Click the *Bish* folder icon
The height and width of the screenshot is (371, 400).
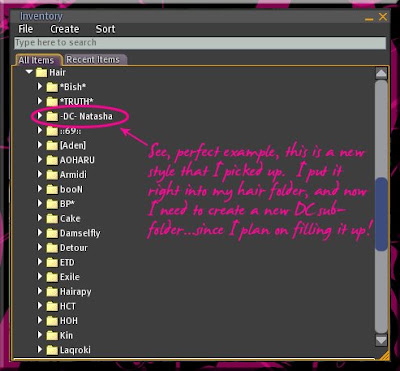point(52,87)
